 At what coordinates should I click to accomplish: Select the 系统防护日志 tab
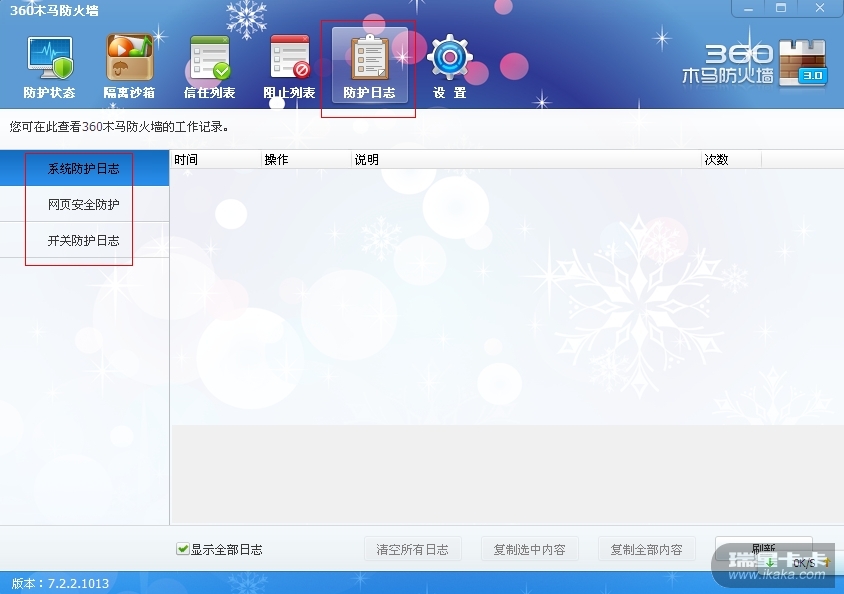coord(85,168)
